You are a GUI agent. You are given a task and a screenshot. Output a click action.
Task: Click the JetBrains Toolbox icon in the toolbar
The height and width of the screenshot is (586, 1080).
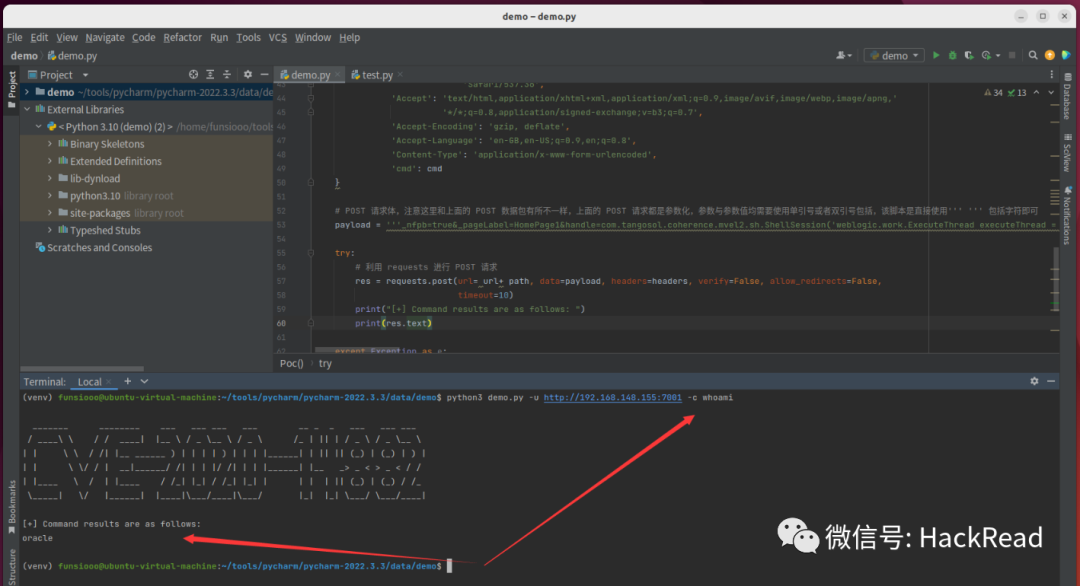click(1066, 55)
